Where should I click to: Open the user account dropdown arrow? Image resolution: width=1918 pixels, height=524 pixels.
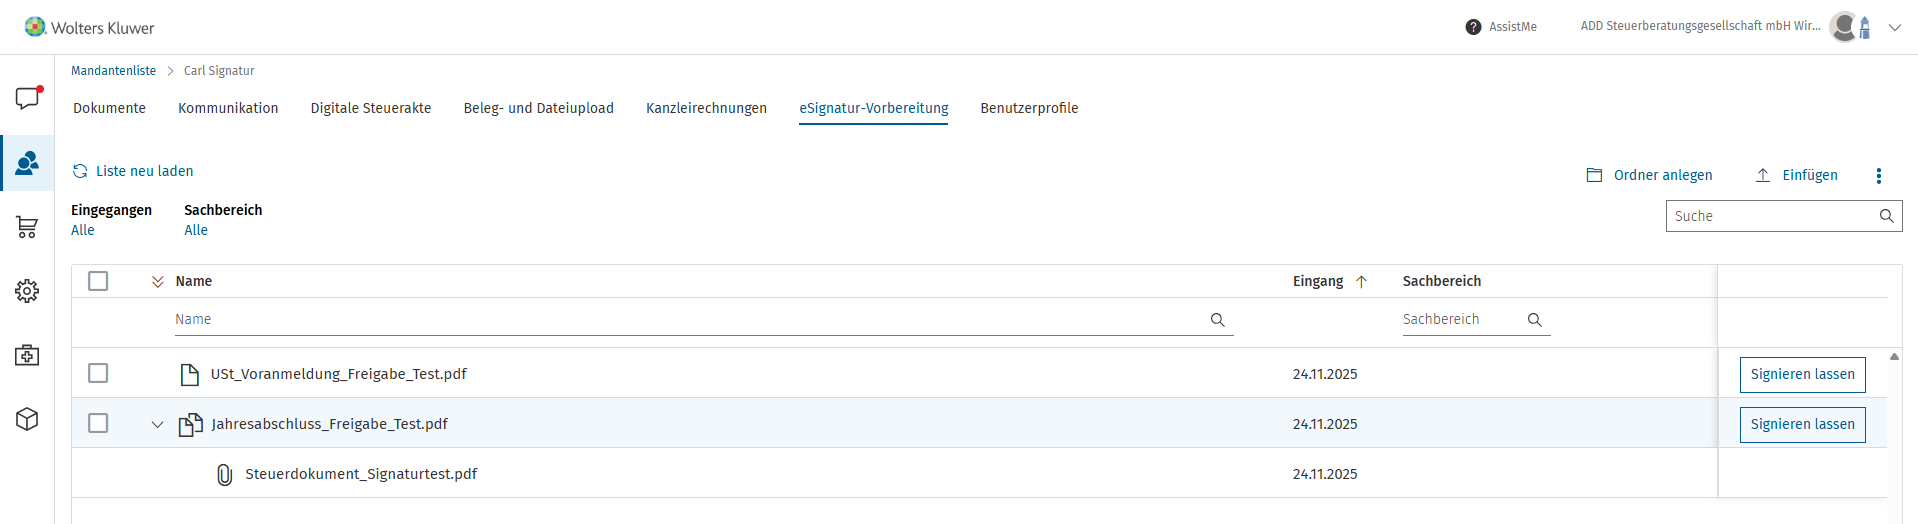[1894, 28]
